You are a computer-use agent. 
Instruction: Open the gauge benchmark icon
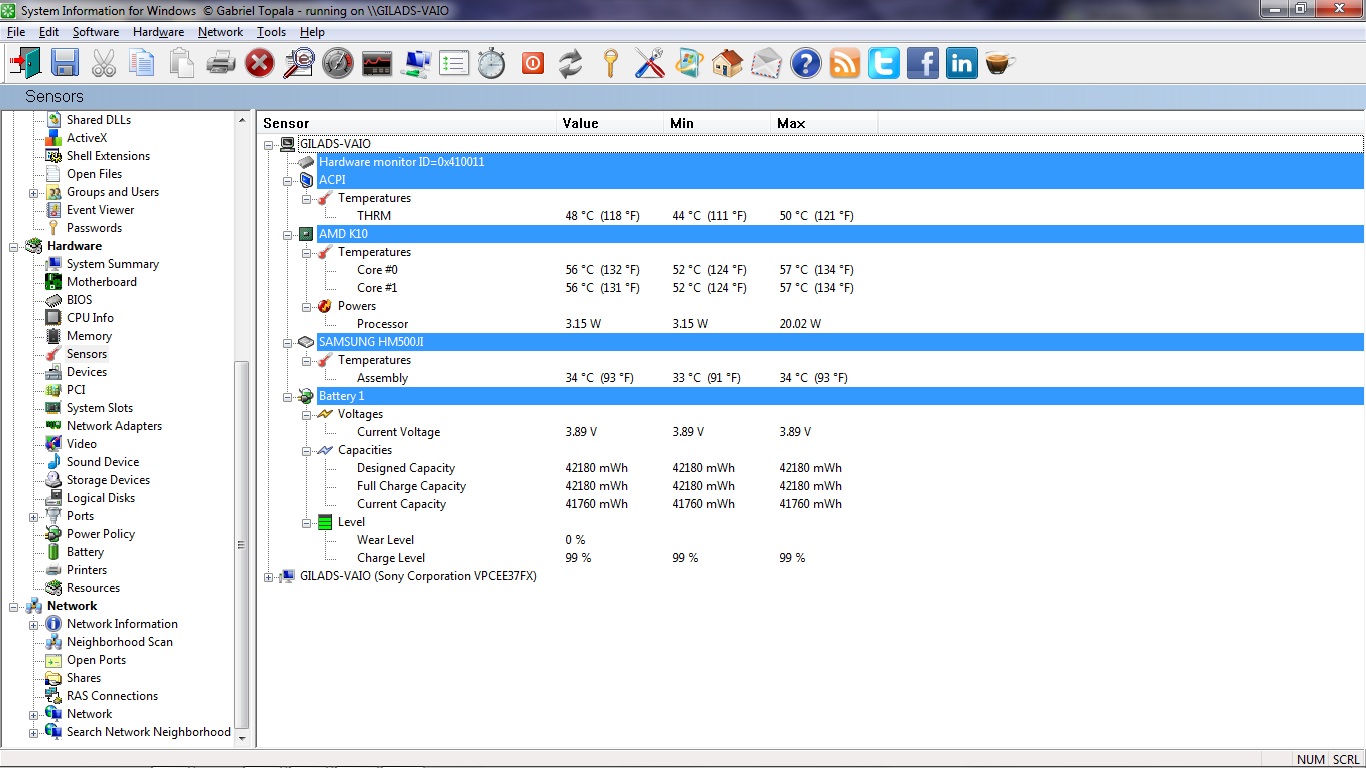click(337, 64)
